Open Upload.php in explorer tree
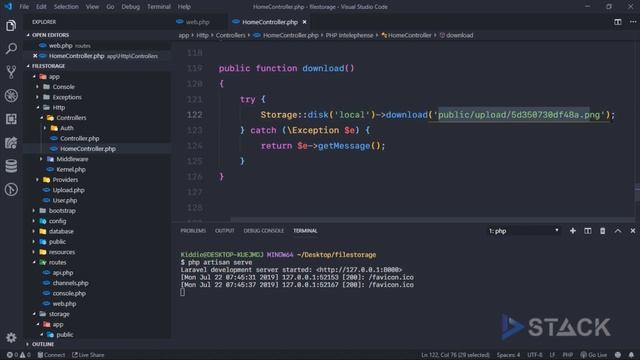The image size is (640, 360). point(69,190)
